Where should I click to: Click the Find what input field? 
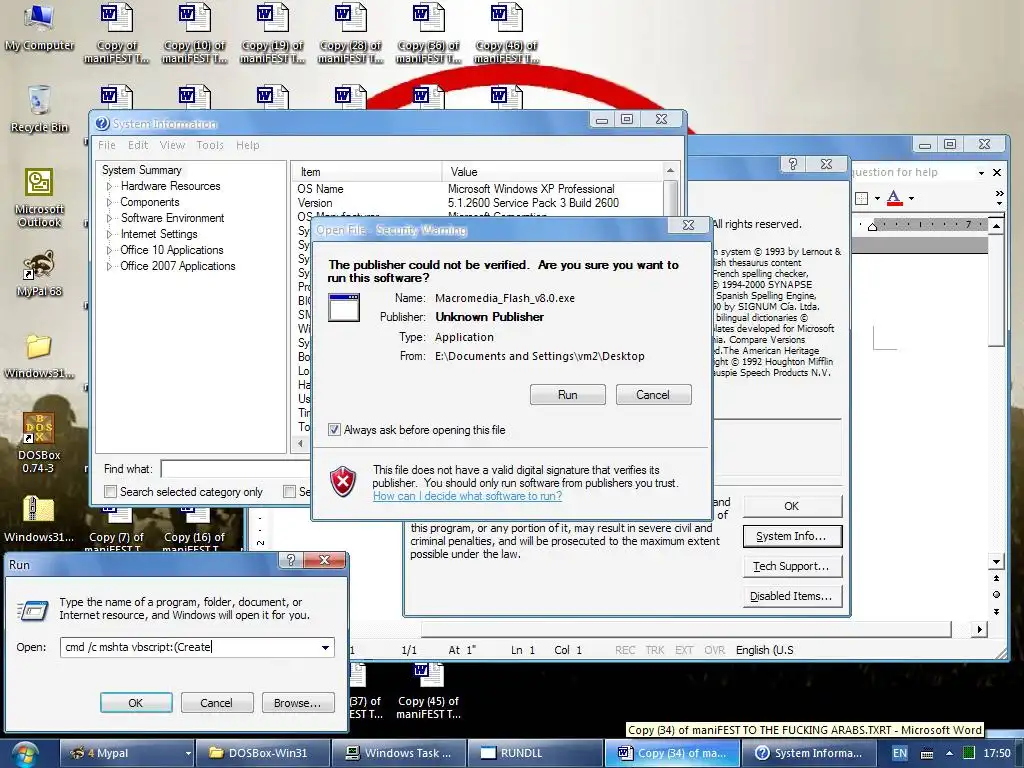click(x=236, y=469)
